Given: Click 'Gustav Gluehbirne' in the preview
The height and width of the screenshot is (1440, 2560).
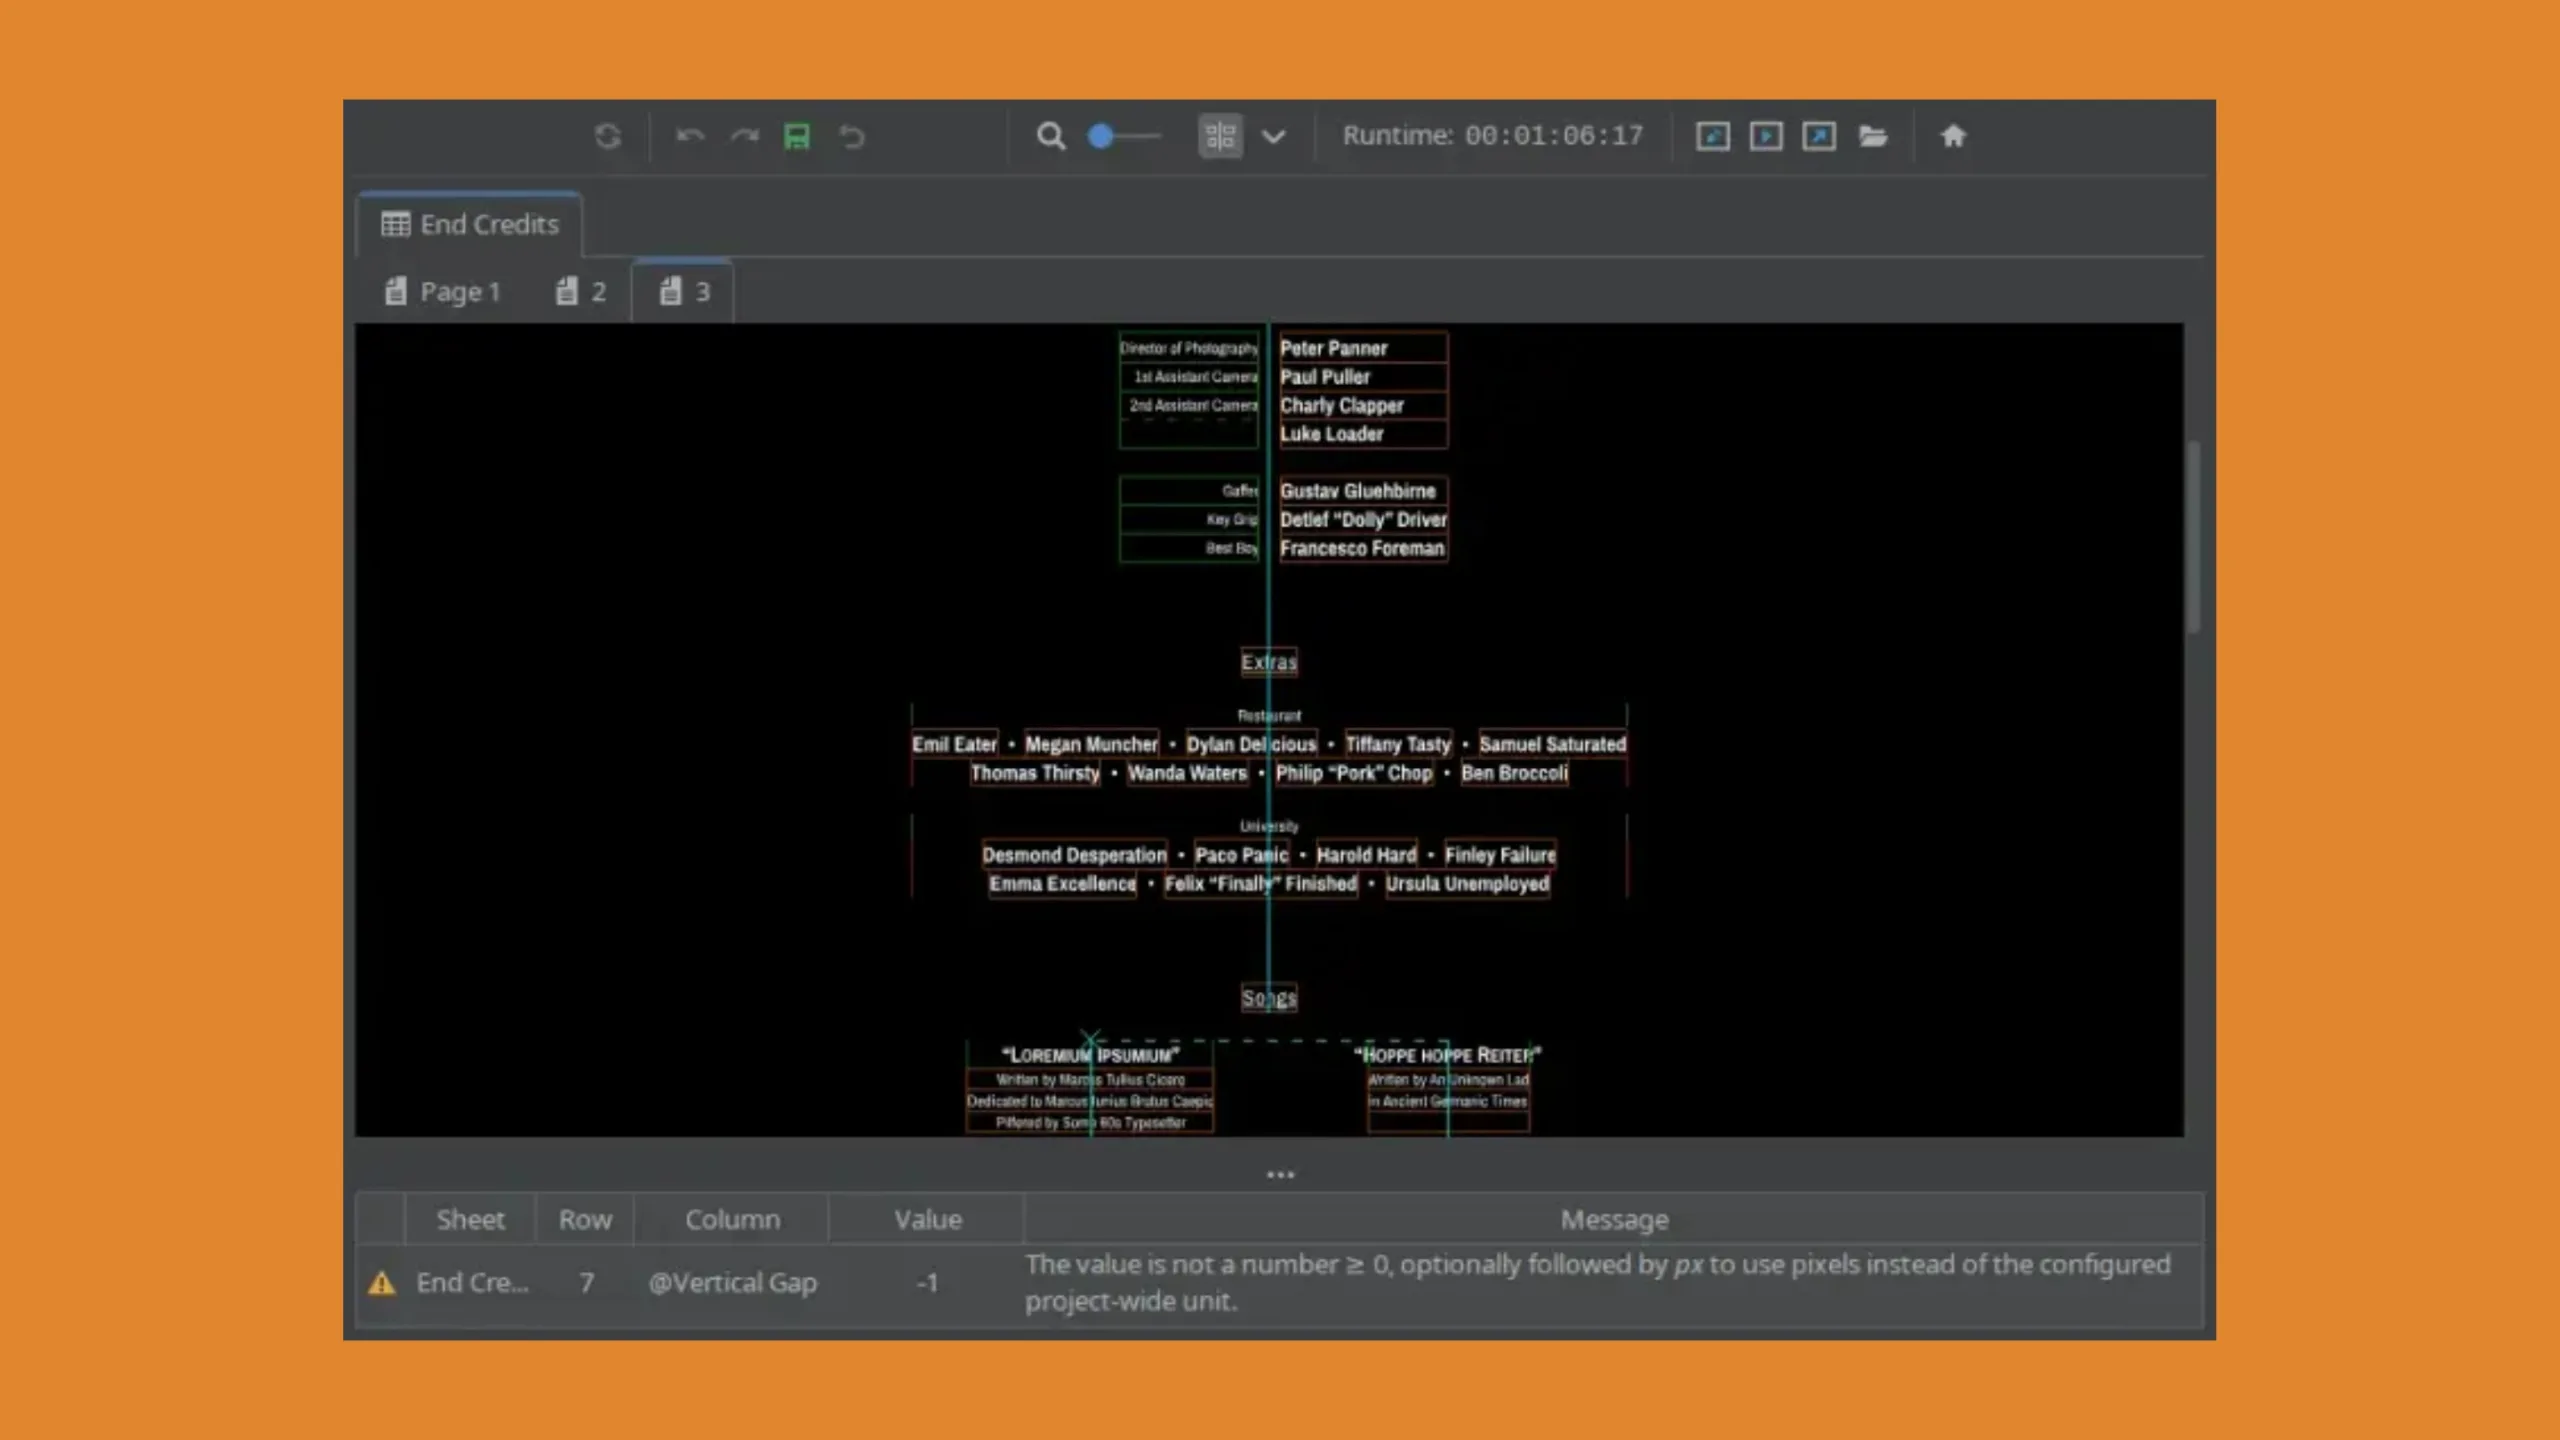Looking at the screenshot, I should [x=1357, y=491].
